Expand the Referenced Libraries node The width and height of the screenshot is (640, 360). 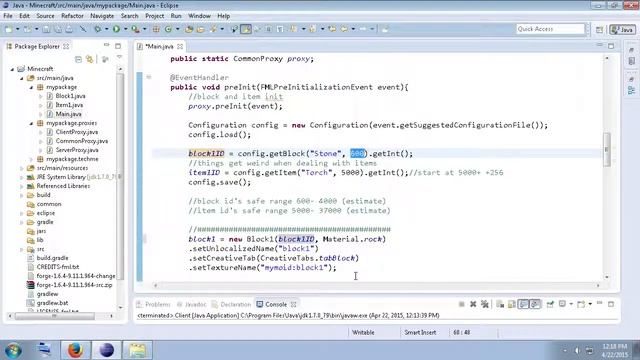point(22,186)
